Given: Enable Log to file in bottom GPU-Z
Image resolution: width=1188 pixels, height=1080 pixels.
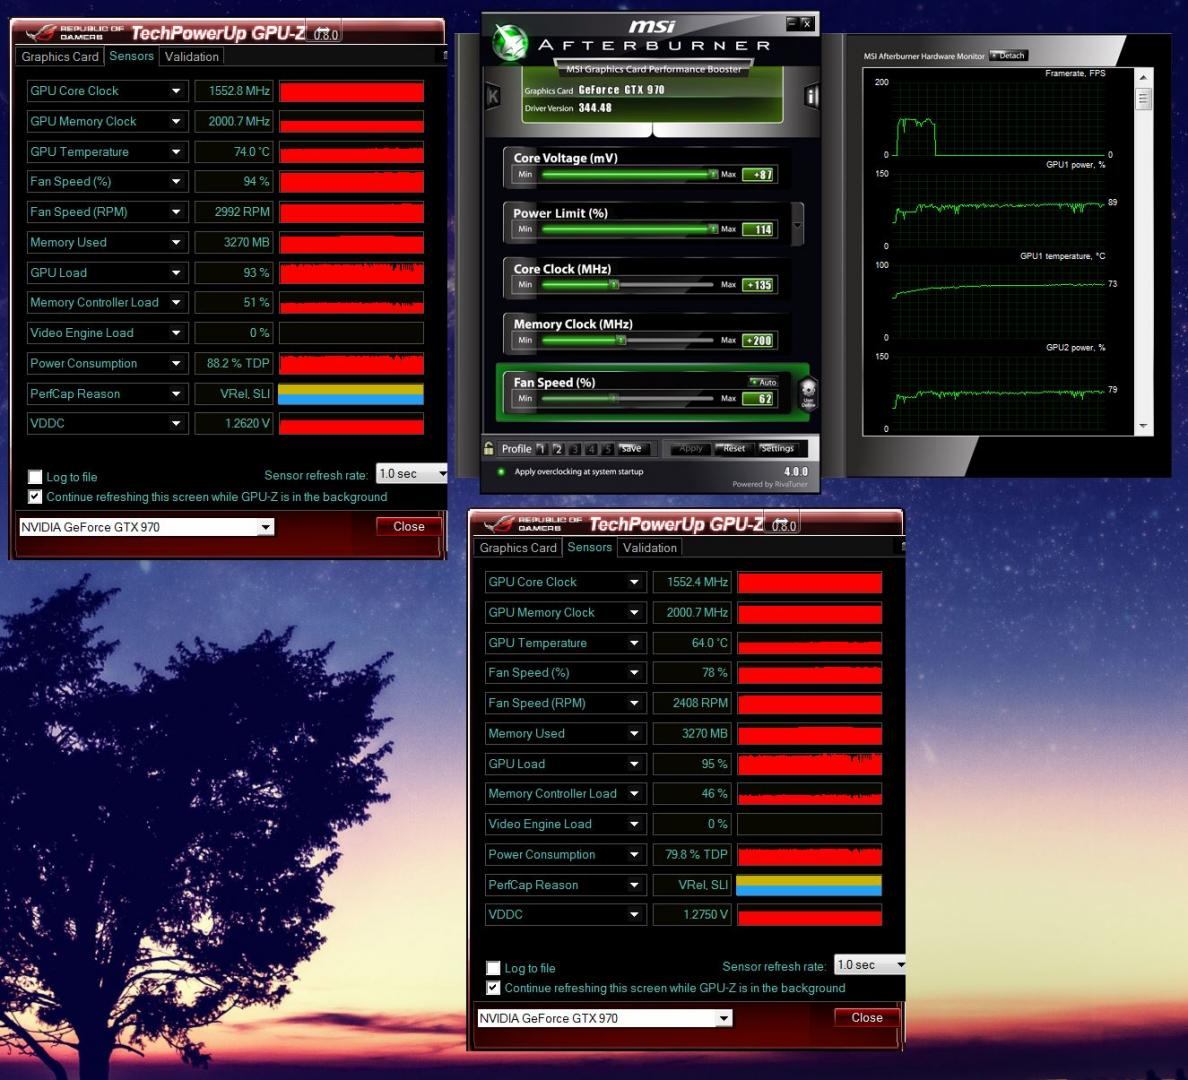Looking at the screenshot, I should tap(493, 968).
